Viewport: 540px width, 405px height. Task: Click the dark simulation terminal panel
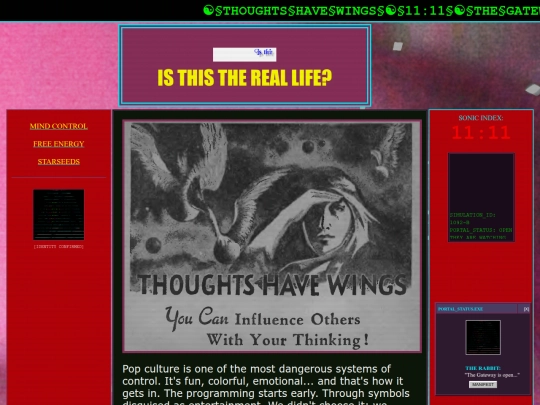coord(481,197)
